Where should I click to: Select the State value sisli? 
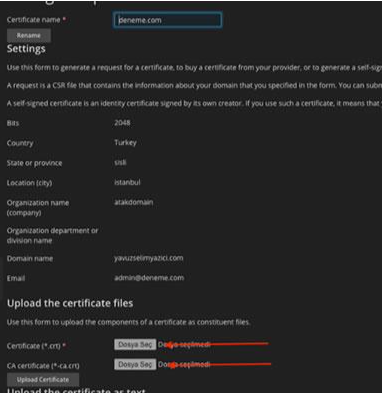click(x=120, y=162)
